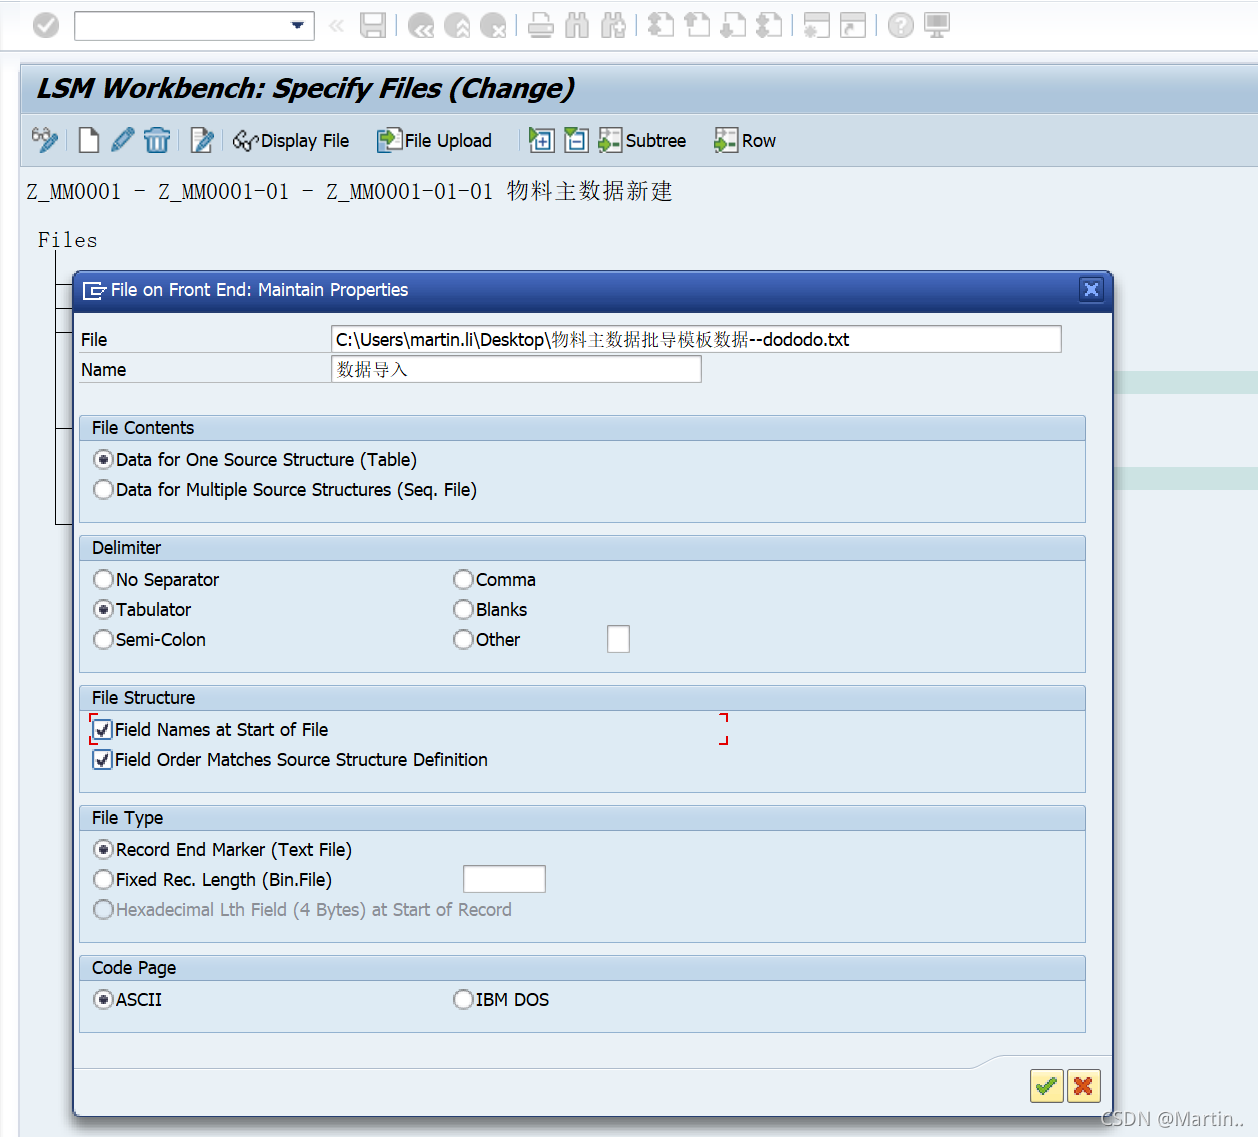Click the Find Next binoculars icon
The image size is (1258, 1137).
613,25
